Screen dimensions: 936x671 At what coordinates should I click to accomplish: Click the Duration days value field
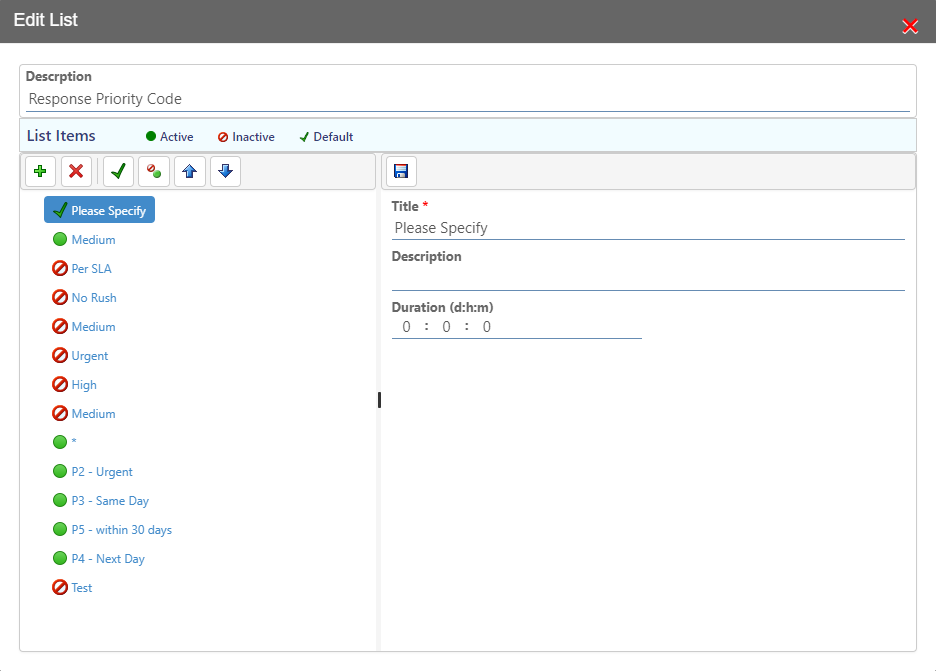(x=407, y=327)
